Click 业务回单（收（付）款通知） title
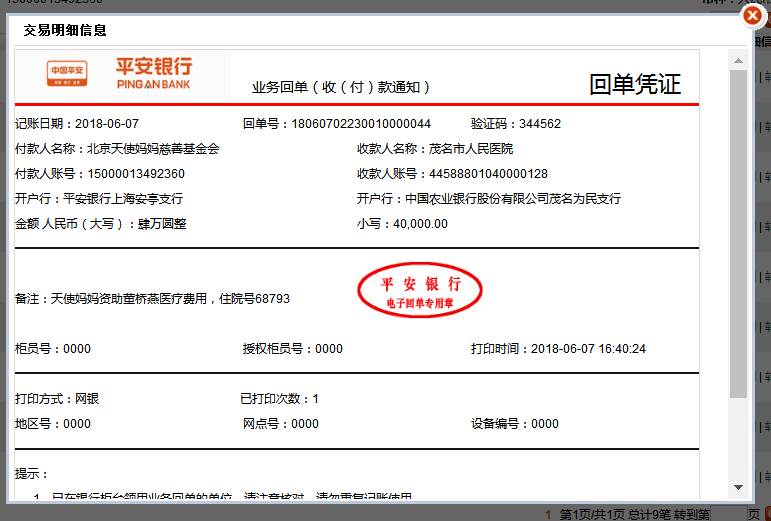 click(341, 87)
